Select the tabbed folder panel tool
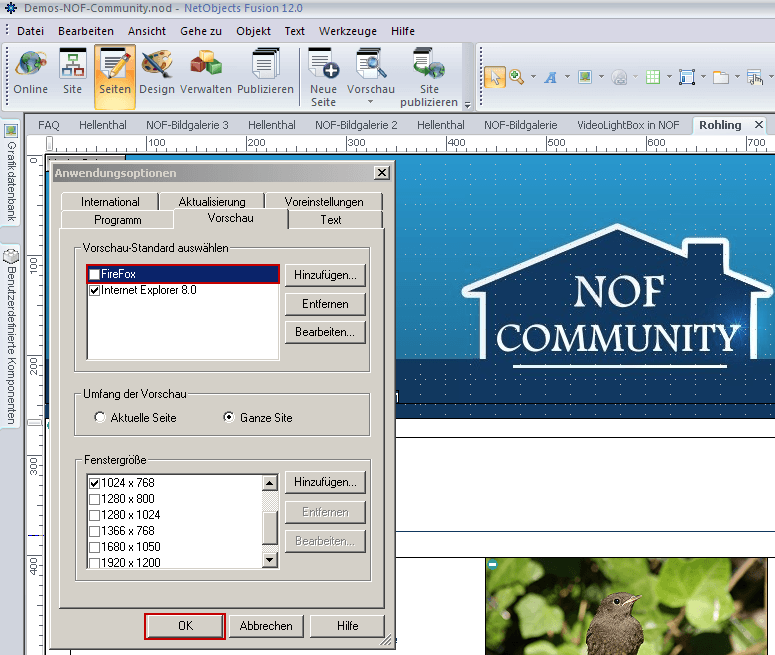This screenshot has height=655, width=775. [x=721, y=77]
